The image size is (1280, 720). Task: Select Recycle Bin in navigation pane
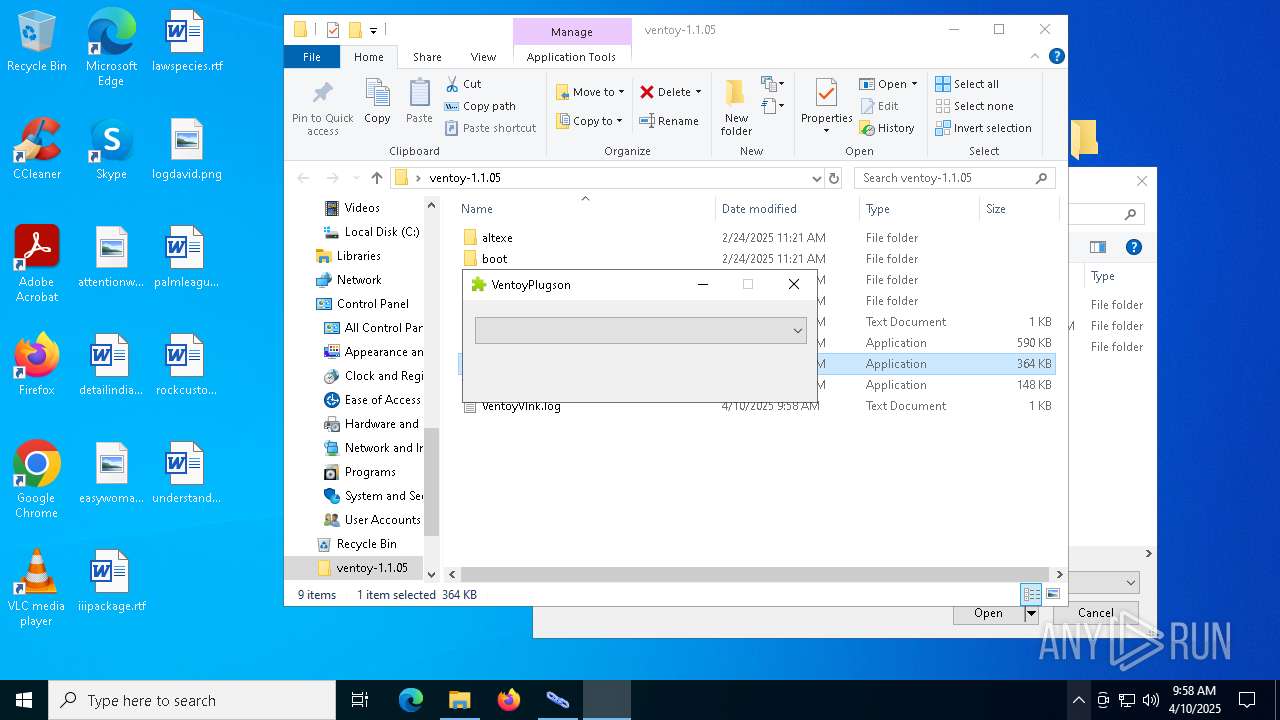pyautogui.click(x=366, y=544)
